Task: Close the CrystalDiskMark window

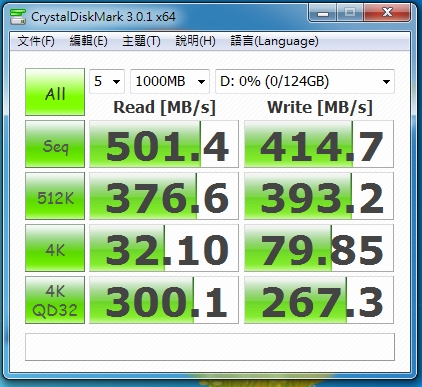Action: 387,13
